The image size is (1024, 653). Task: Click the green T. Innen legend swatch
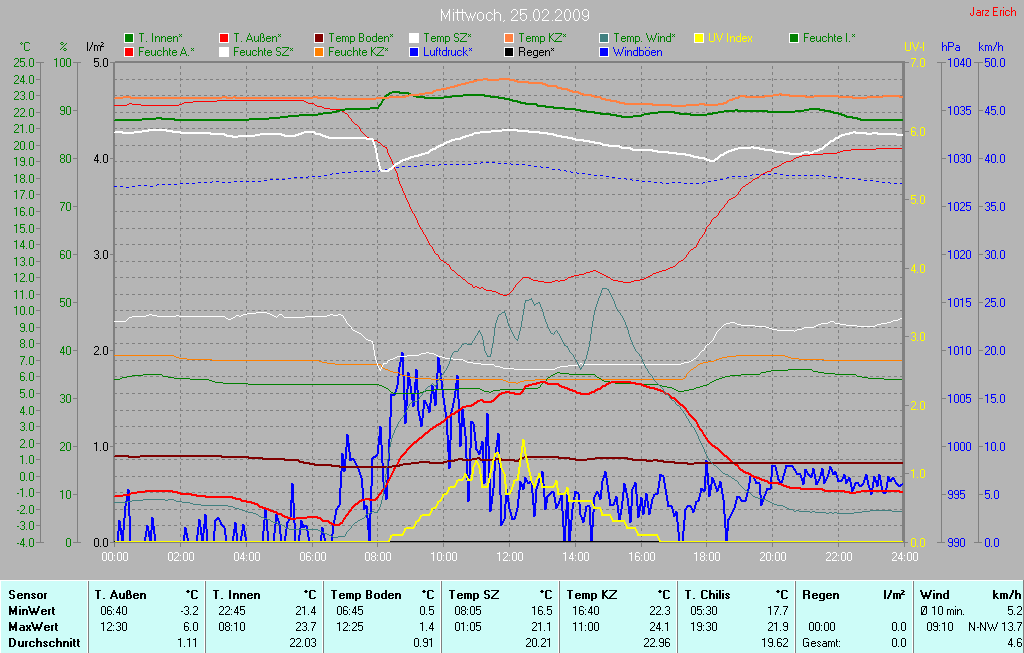coord(129,38)
